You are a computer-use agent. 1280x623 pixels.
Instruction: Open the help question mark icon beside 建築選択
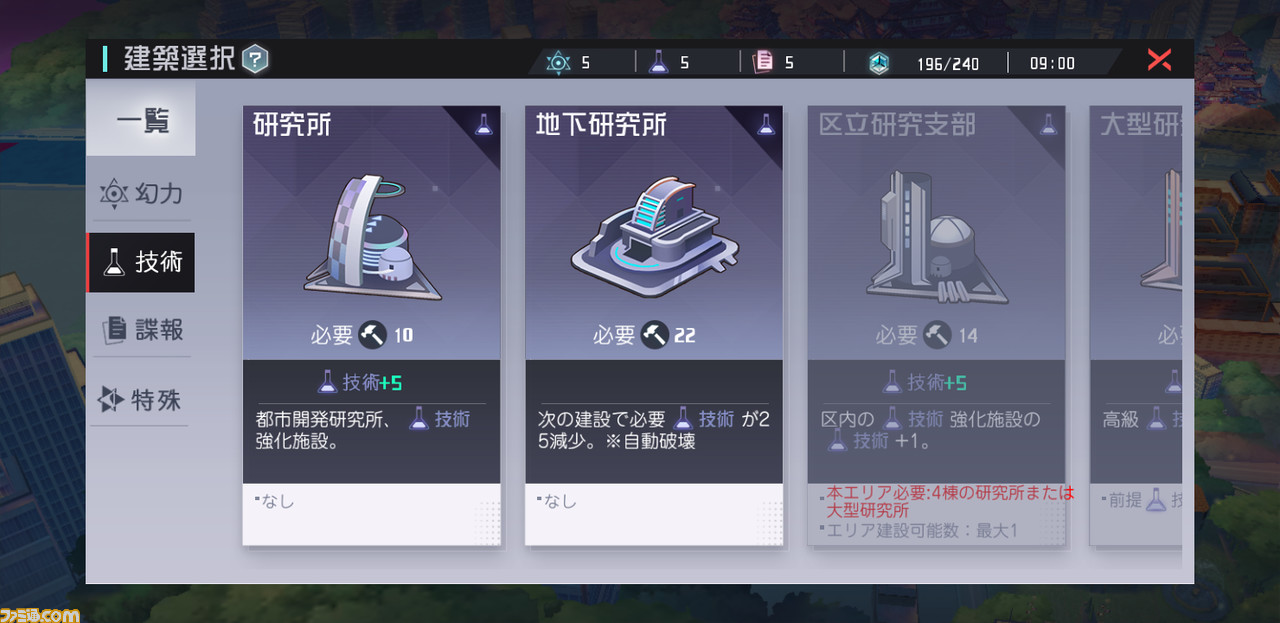pos(255,59)
